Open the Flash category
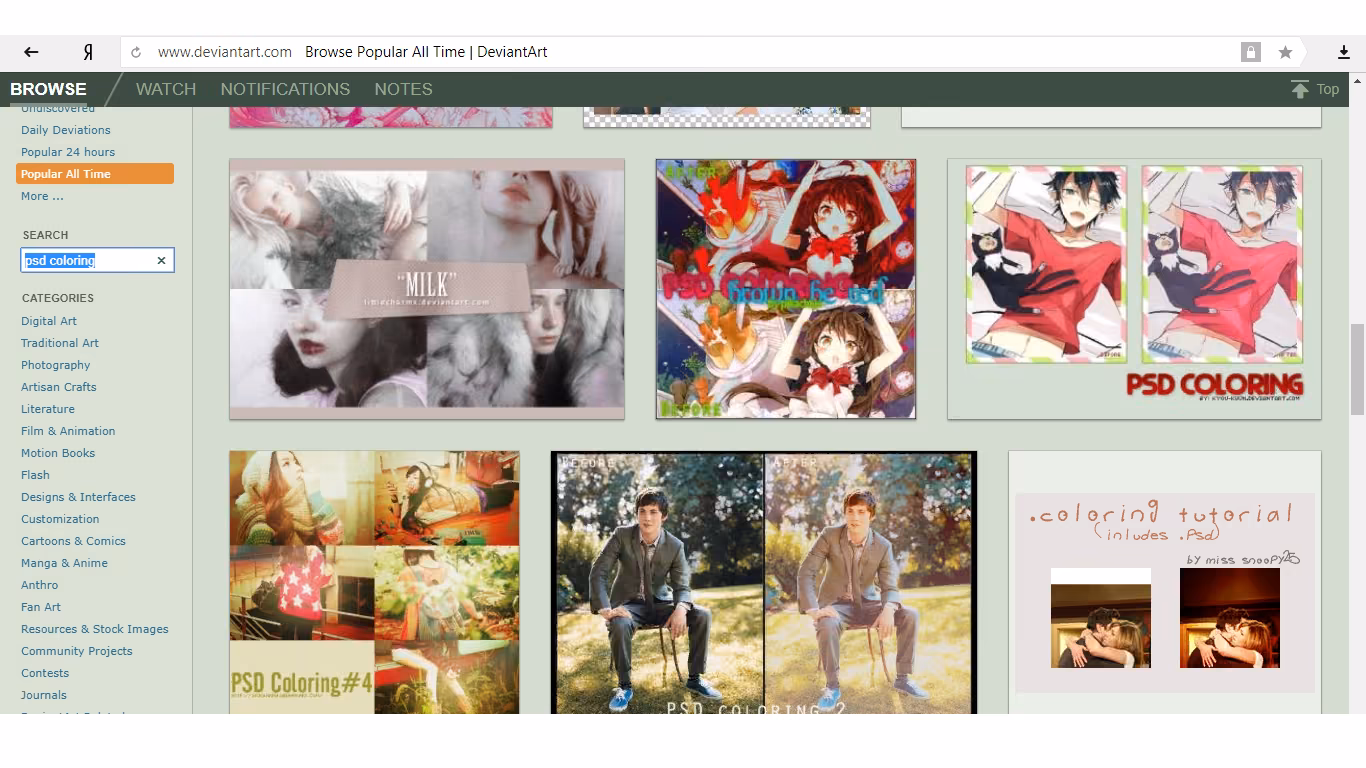1366x768 pixels. [x=35, y=475]
